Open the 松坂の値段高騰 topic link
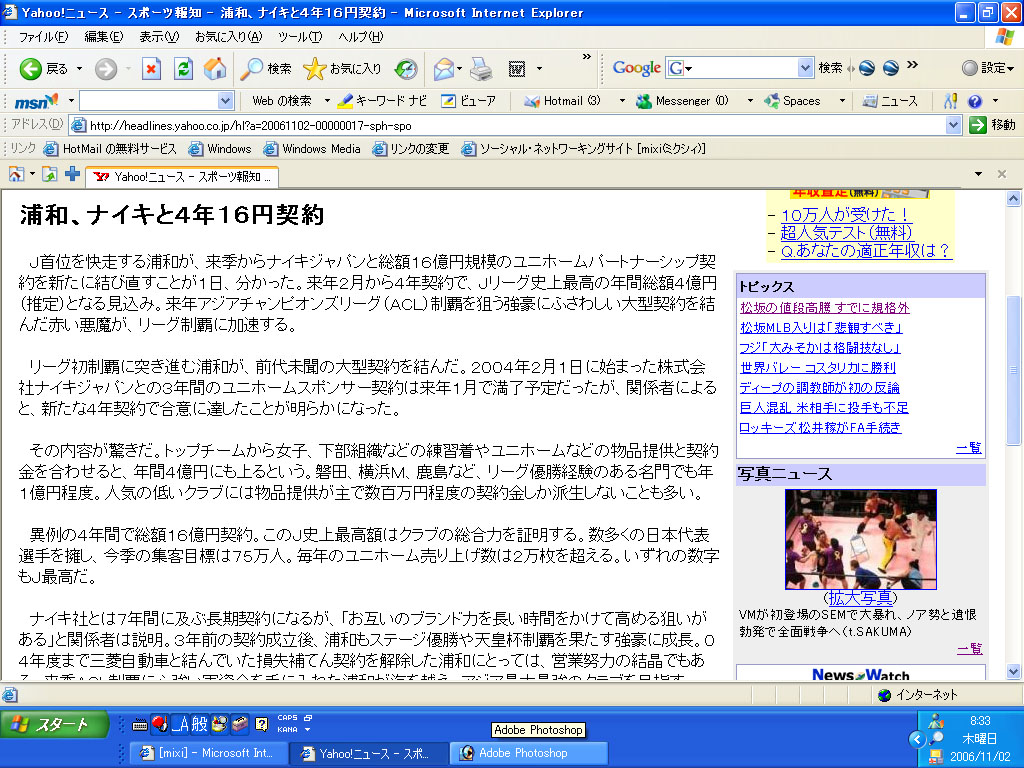The height and width of the screenshot is (768, 1024). (824, 308)
